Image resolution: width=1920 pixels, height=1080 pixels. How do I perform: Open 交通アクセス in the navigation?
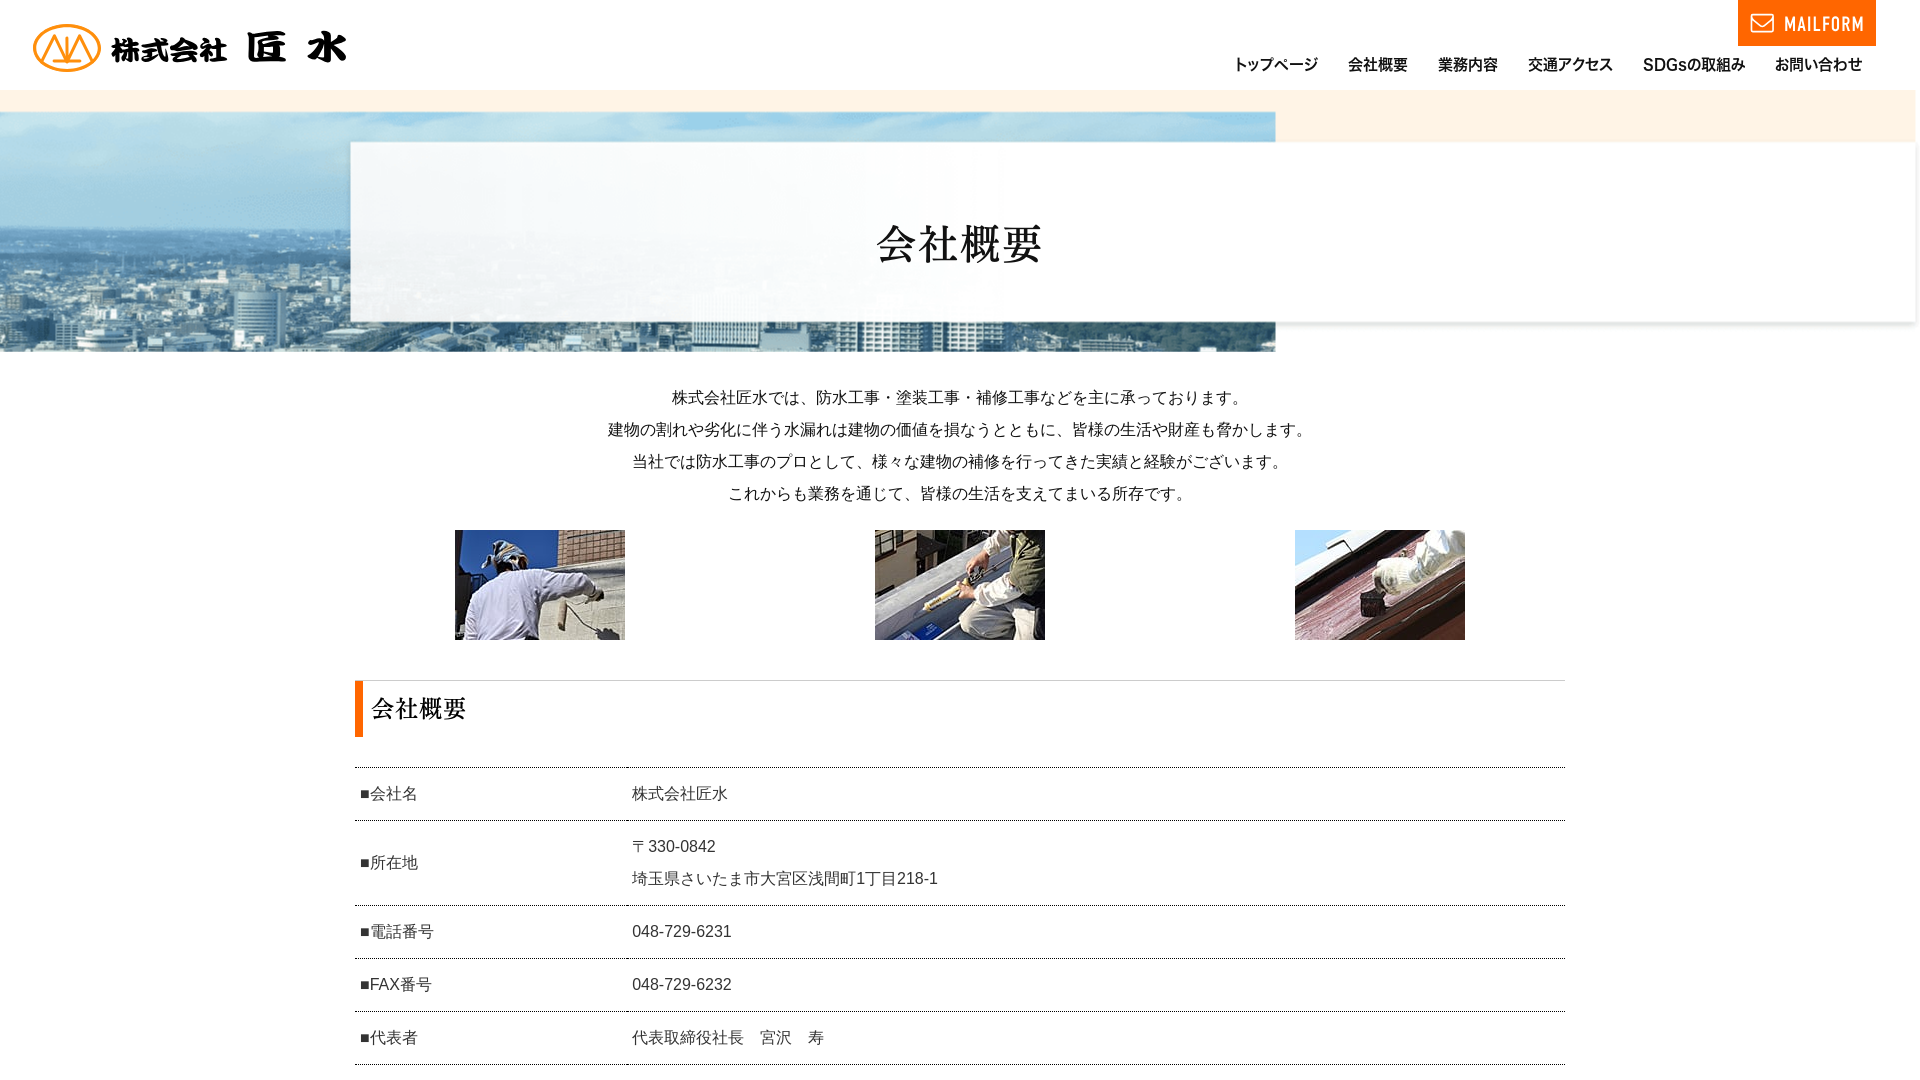pyautogui.click(x=1570, y=64)
